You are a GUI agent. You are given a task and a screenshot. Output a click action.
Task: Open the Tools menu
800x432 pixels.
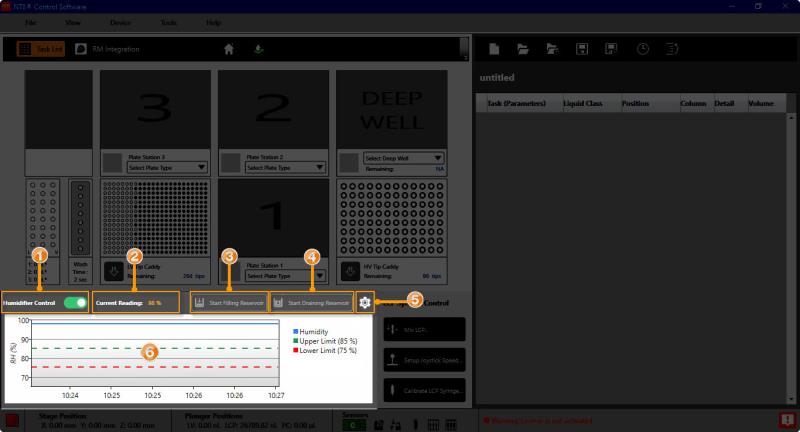(169, 22)
